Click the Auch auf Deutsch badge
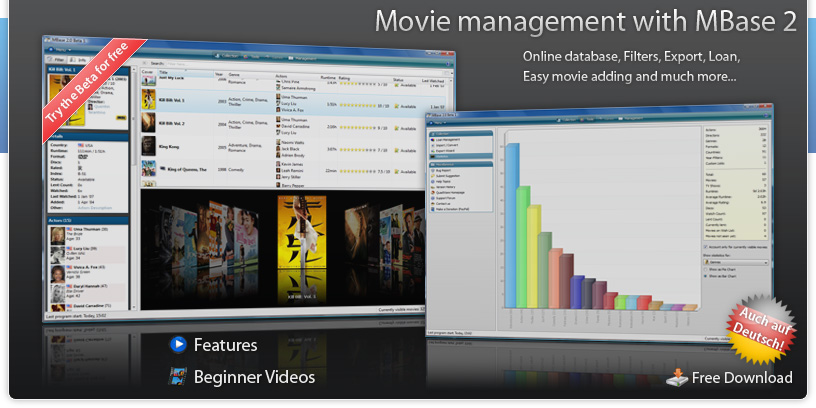 761,329
